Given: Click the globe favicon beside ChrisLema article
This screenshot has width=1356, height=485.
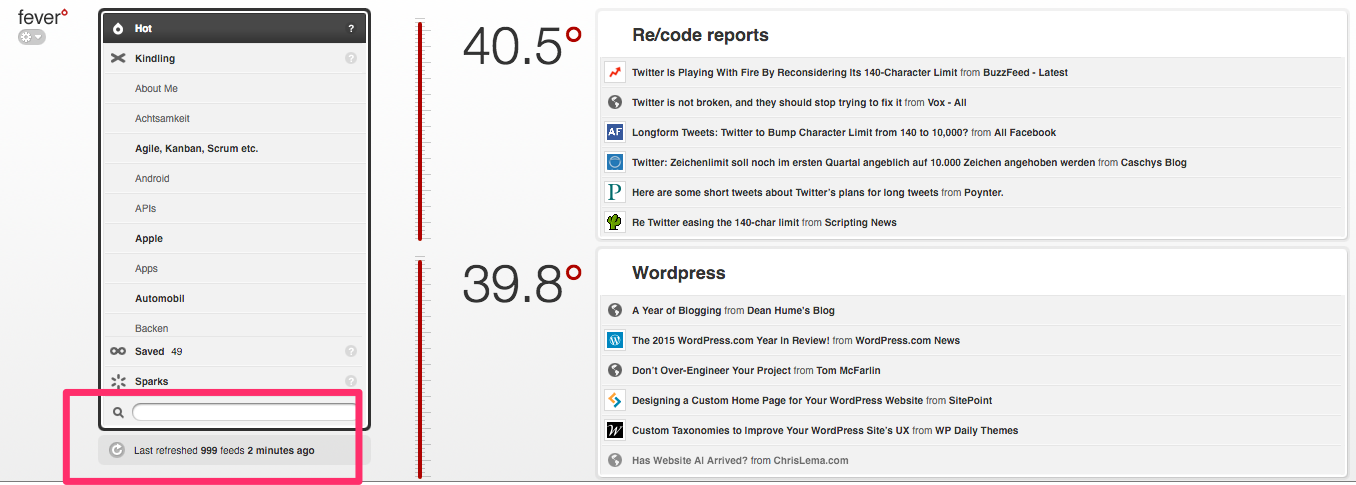Looking at the screenshot, I should 615,460.
